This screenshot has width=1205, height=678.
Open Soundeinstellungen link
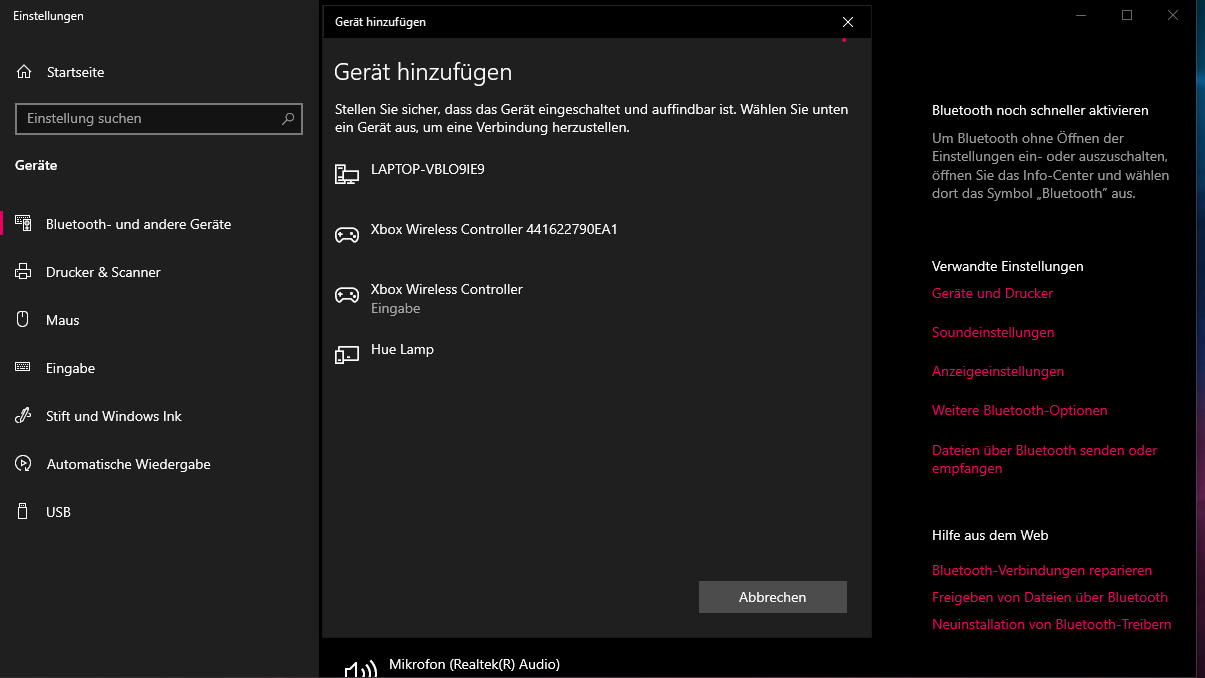pyautogui.click(x=993, y=332)
